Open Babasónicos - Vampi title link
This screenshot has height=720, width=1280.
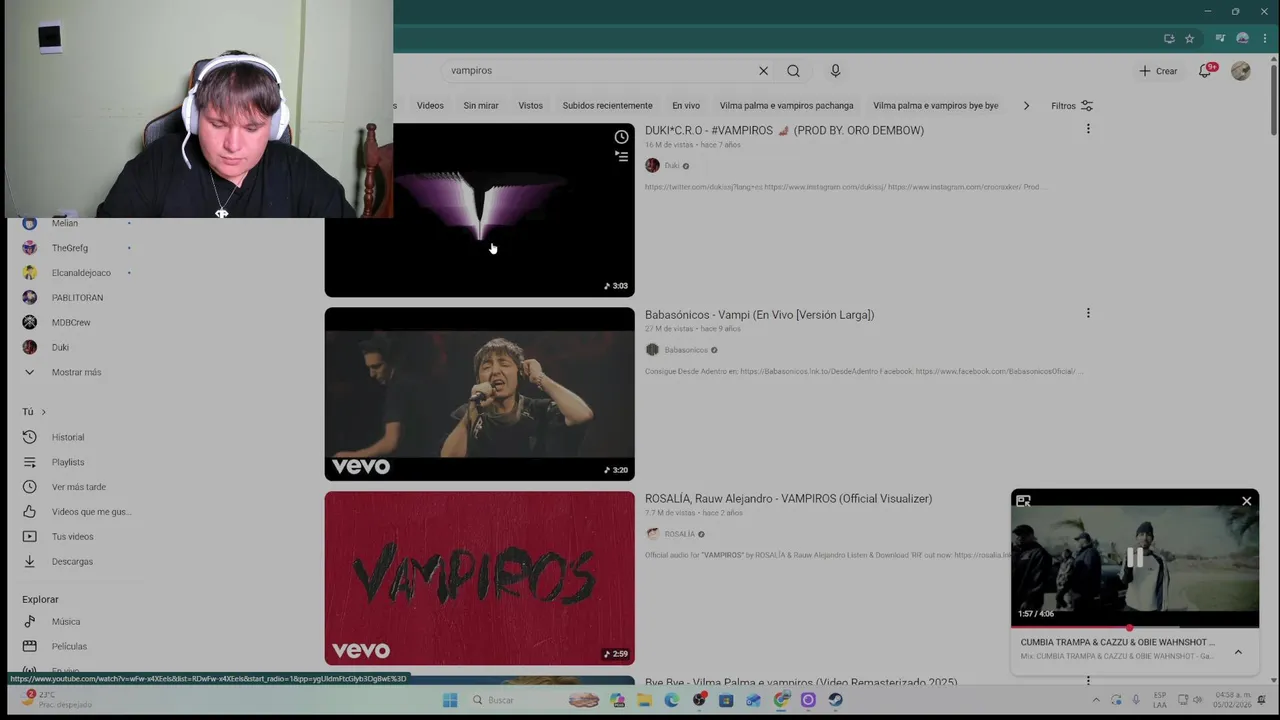[x=759, y=315]
